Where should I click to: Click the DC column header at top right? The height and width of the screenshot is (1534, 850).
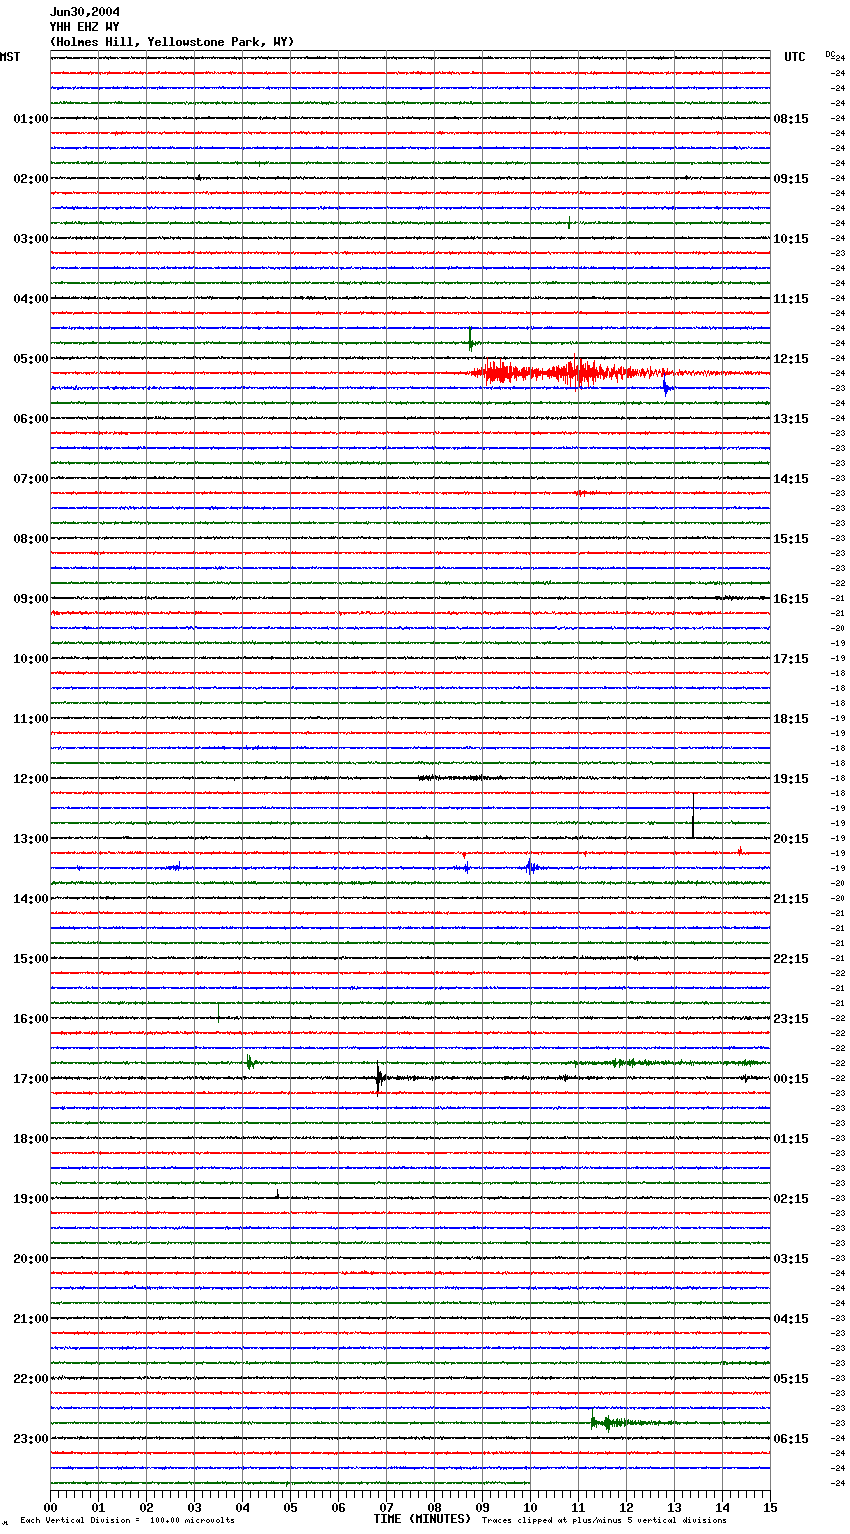point(830,53)
